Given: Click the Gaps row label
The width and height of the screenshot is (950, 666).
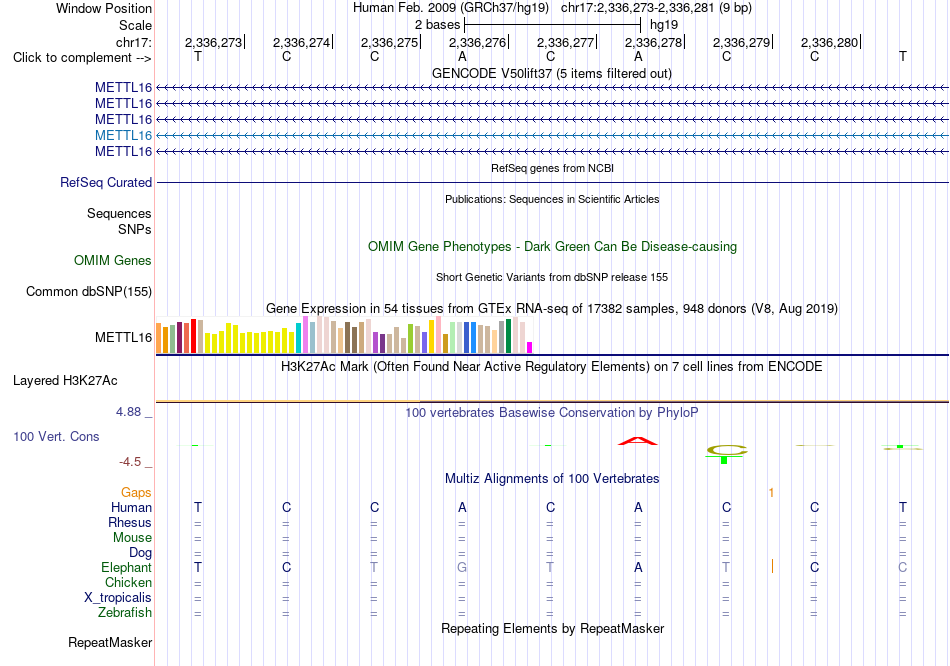Looking at the screenshot, I should point(136,493).
